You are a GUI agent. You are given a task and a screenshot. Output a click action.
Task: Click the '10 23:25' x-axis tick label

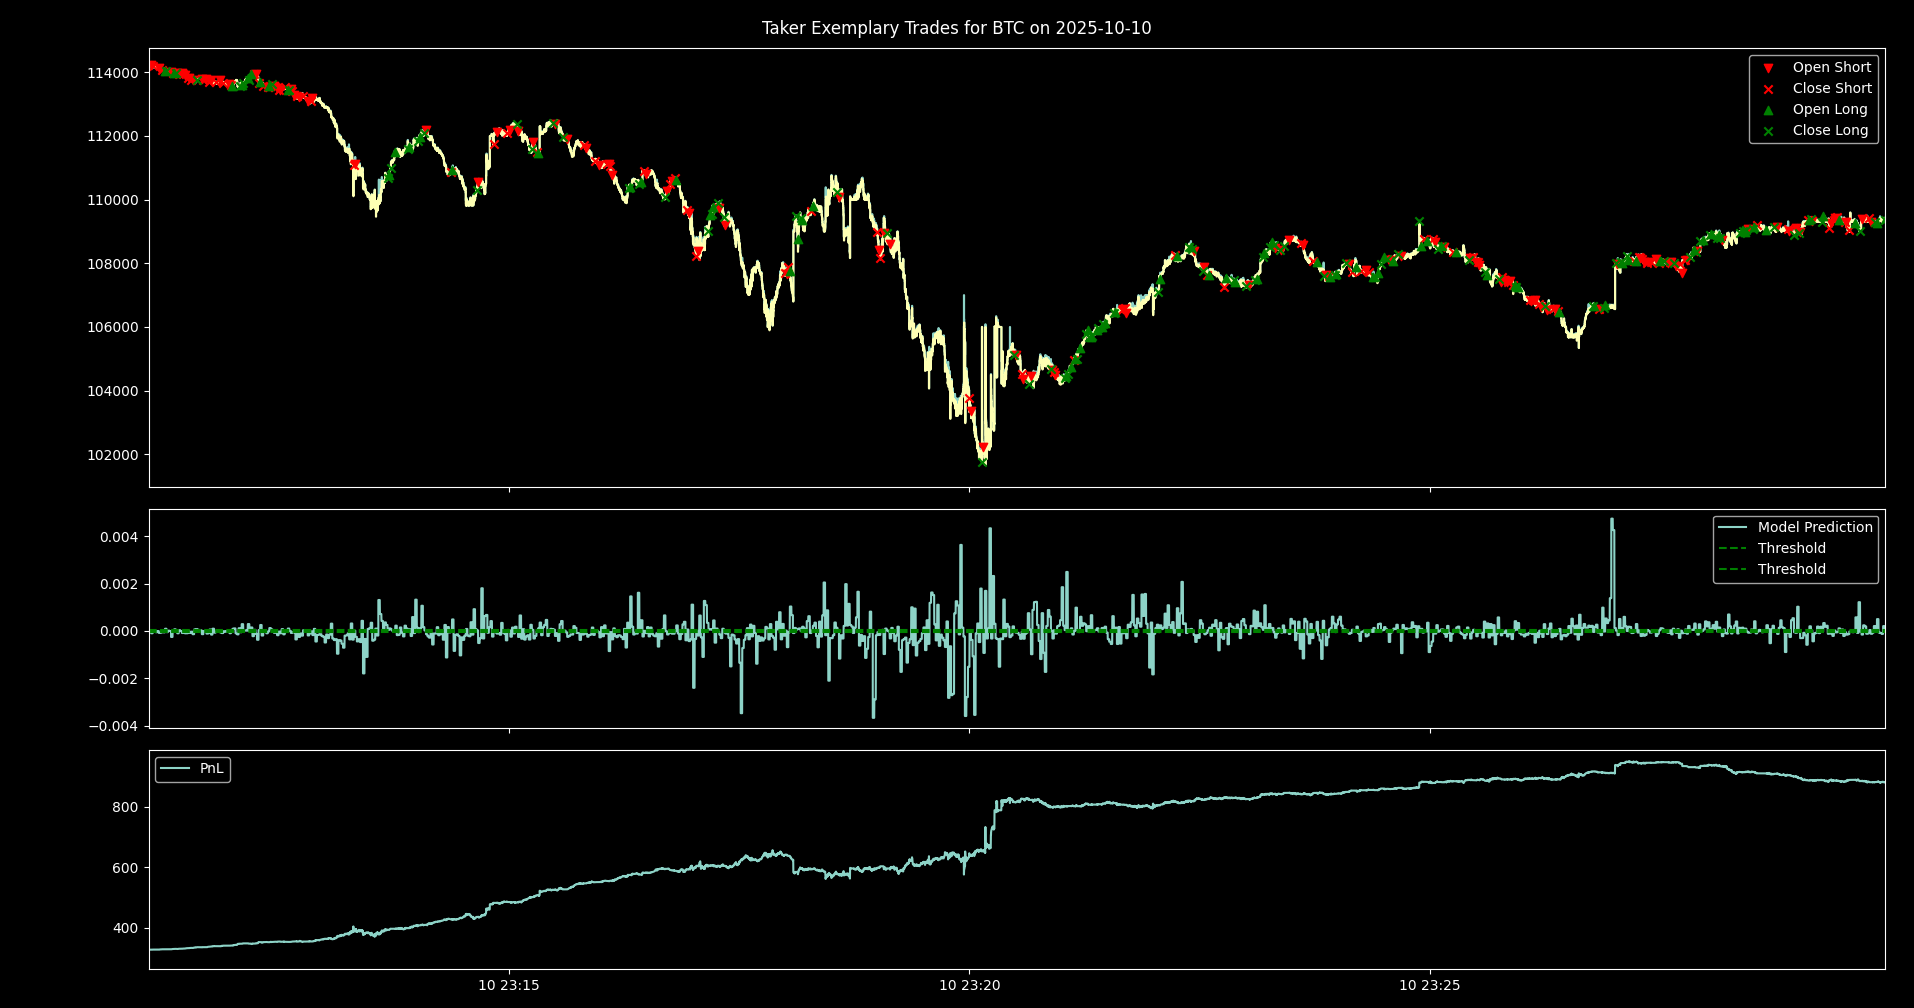(x=1429, y=986)
